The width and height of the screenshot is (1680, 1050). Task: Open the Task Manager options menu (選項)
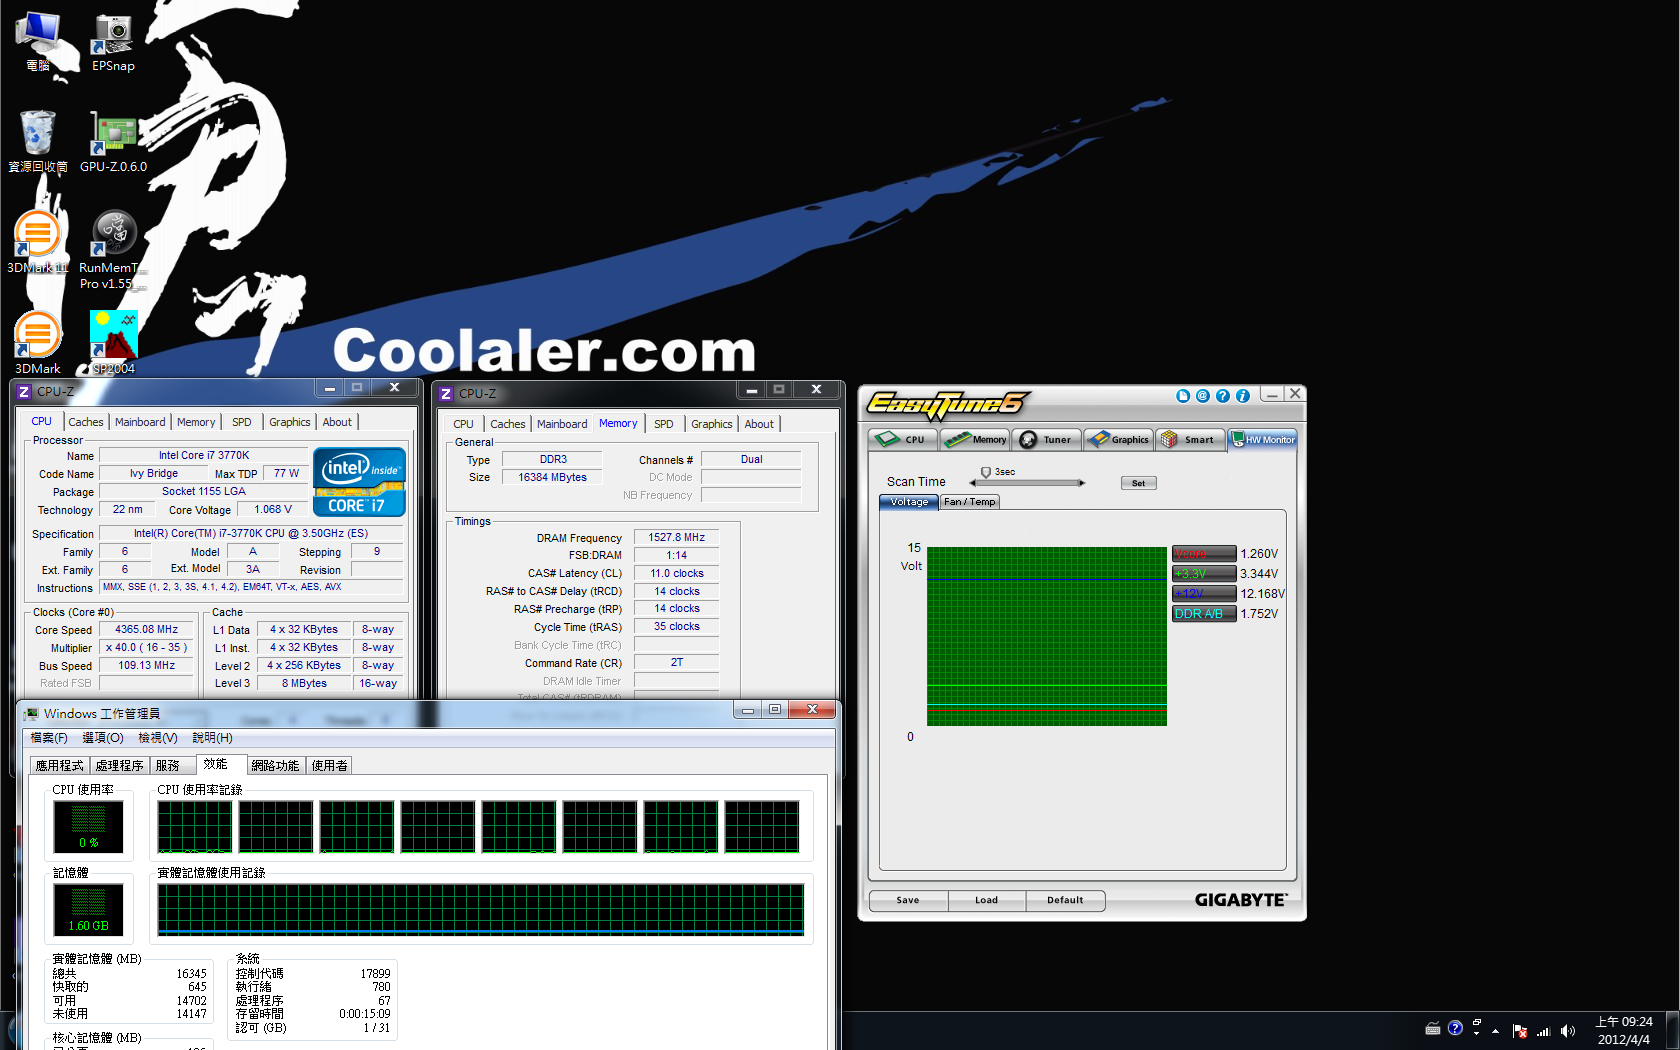pyautogui.click(x=103, y=738)
